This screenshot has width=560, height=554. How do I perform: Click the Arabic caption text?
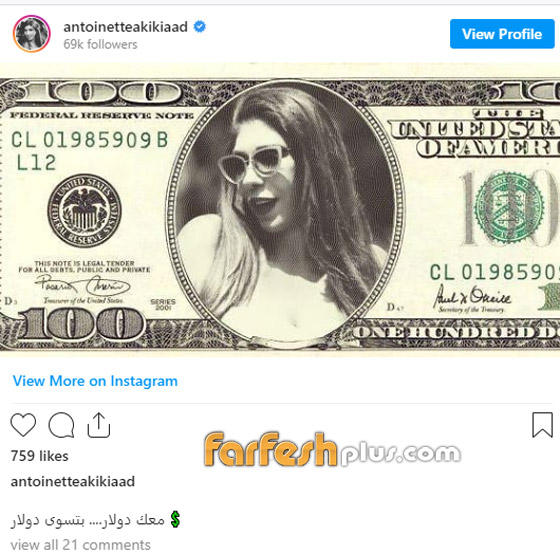point(88,520)
